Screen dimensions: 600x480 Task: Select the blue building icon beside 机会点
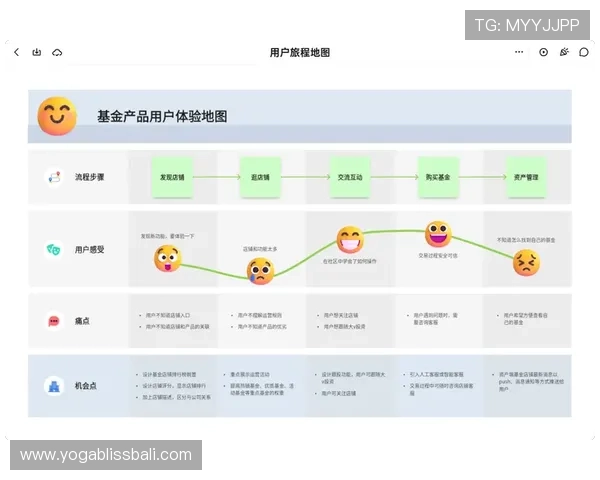pyautogui.click(x=54, y=386)
